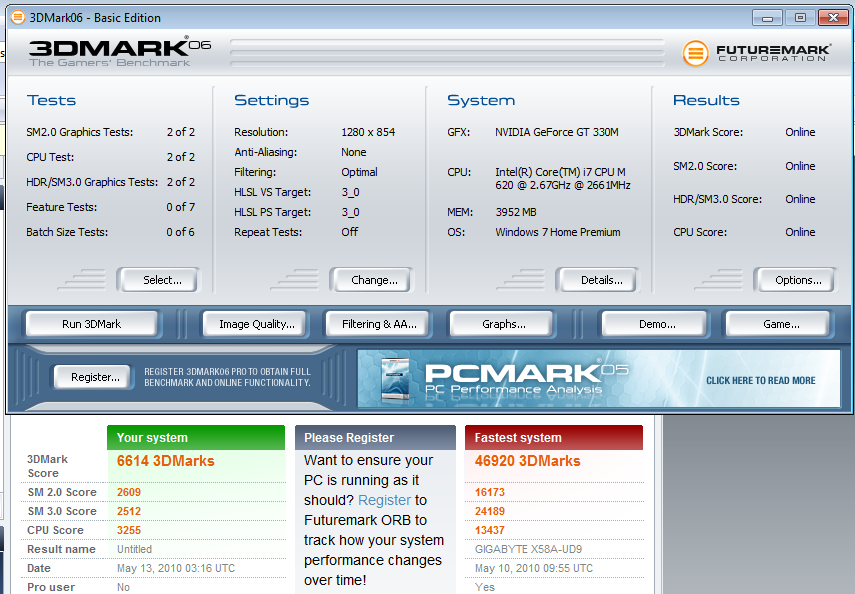Click the Futuremark Corporation orange logo

695,53
